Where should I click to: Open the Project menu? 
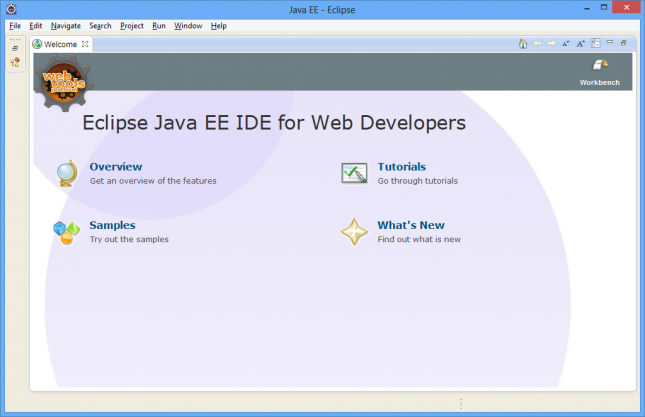pos(132,25)
